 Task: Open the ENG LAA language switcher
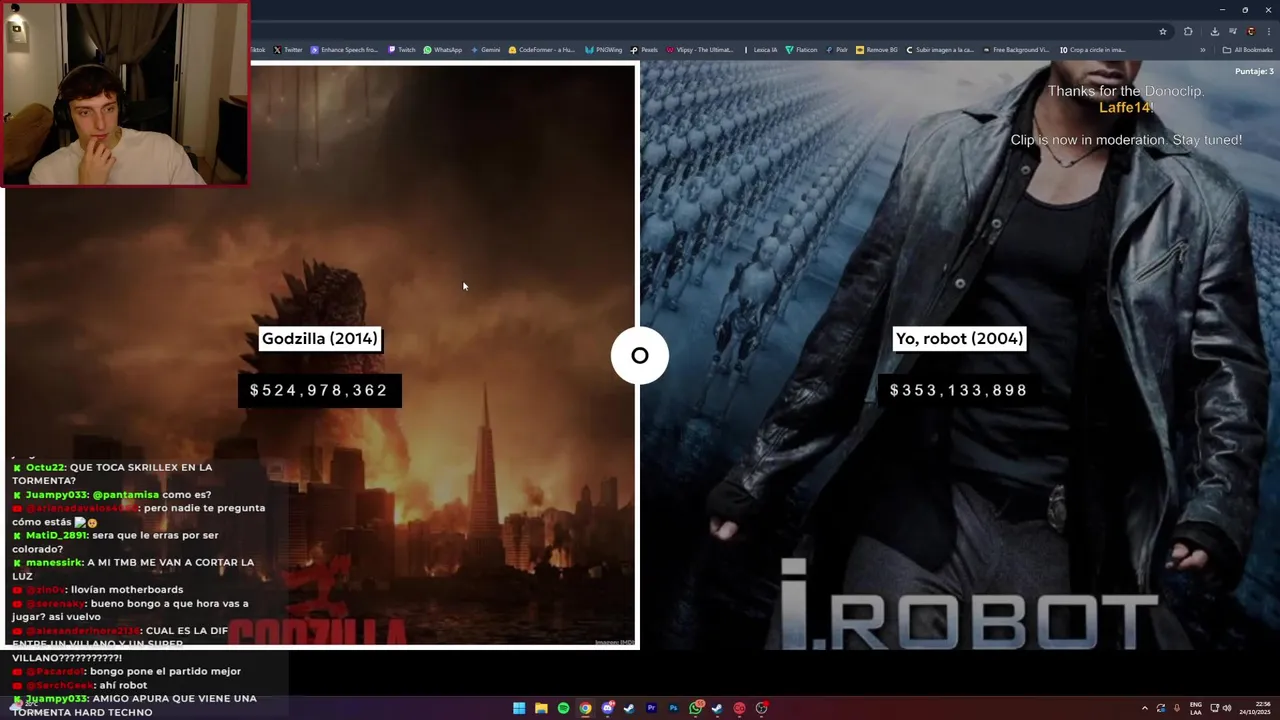tap(1195, 708)
